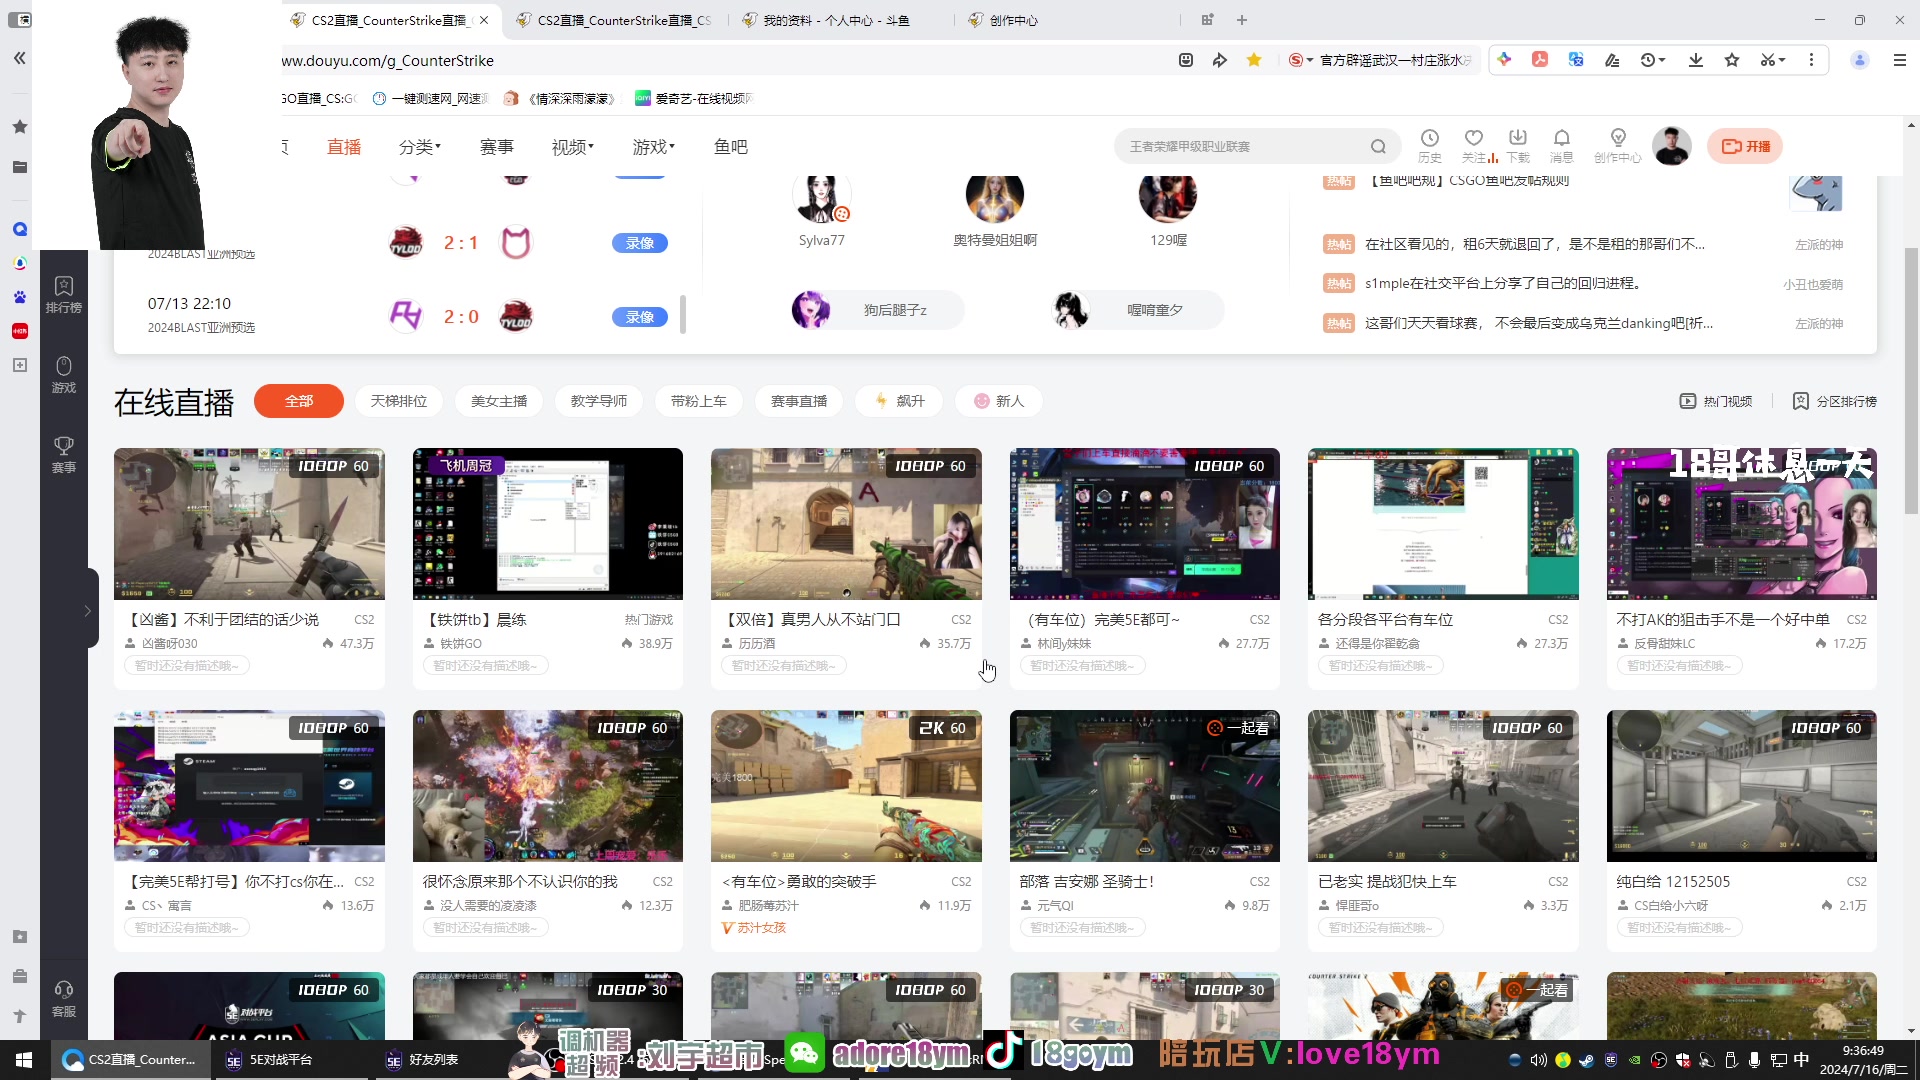The height and width of the screenshot is (1080, 1920).
Task: Click the 开播 start streaming button
Action: coord(1745,146)
